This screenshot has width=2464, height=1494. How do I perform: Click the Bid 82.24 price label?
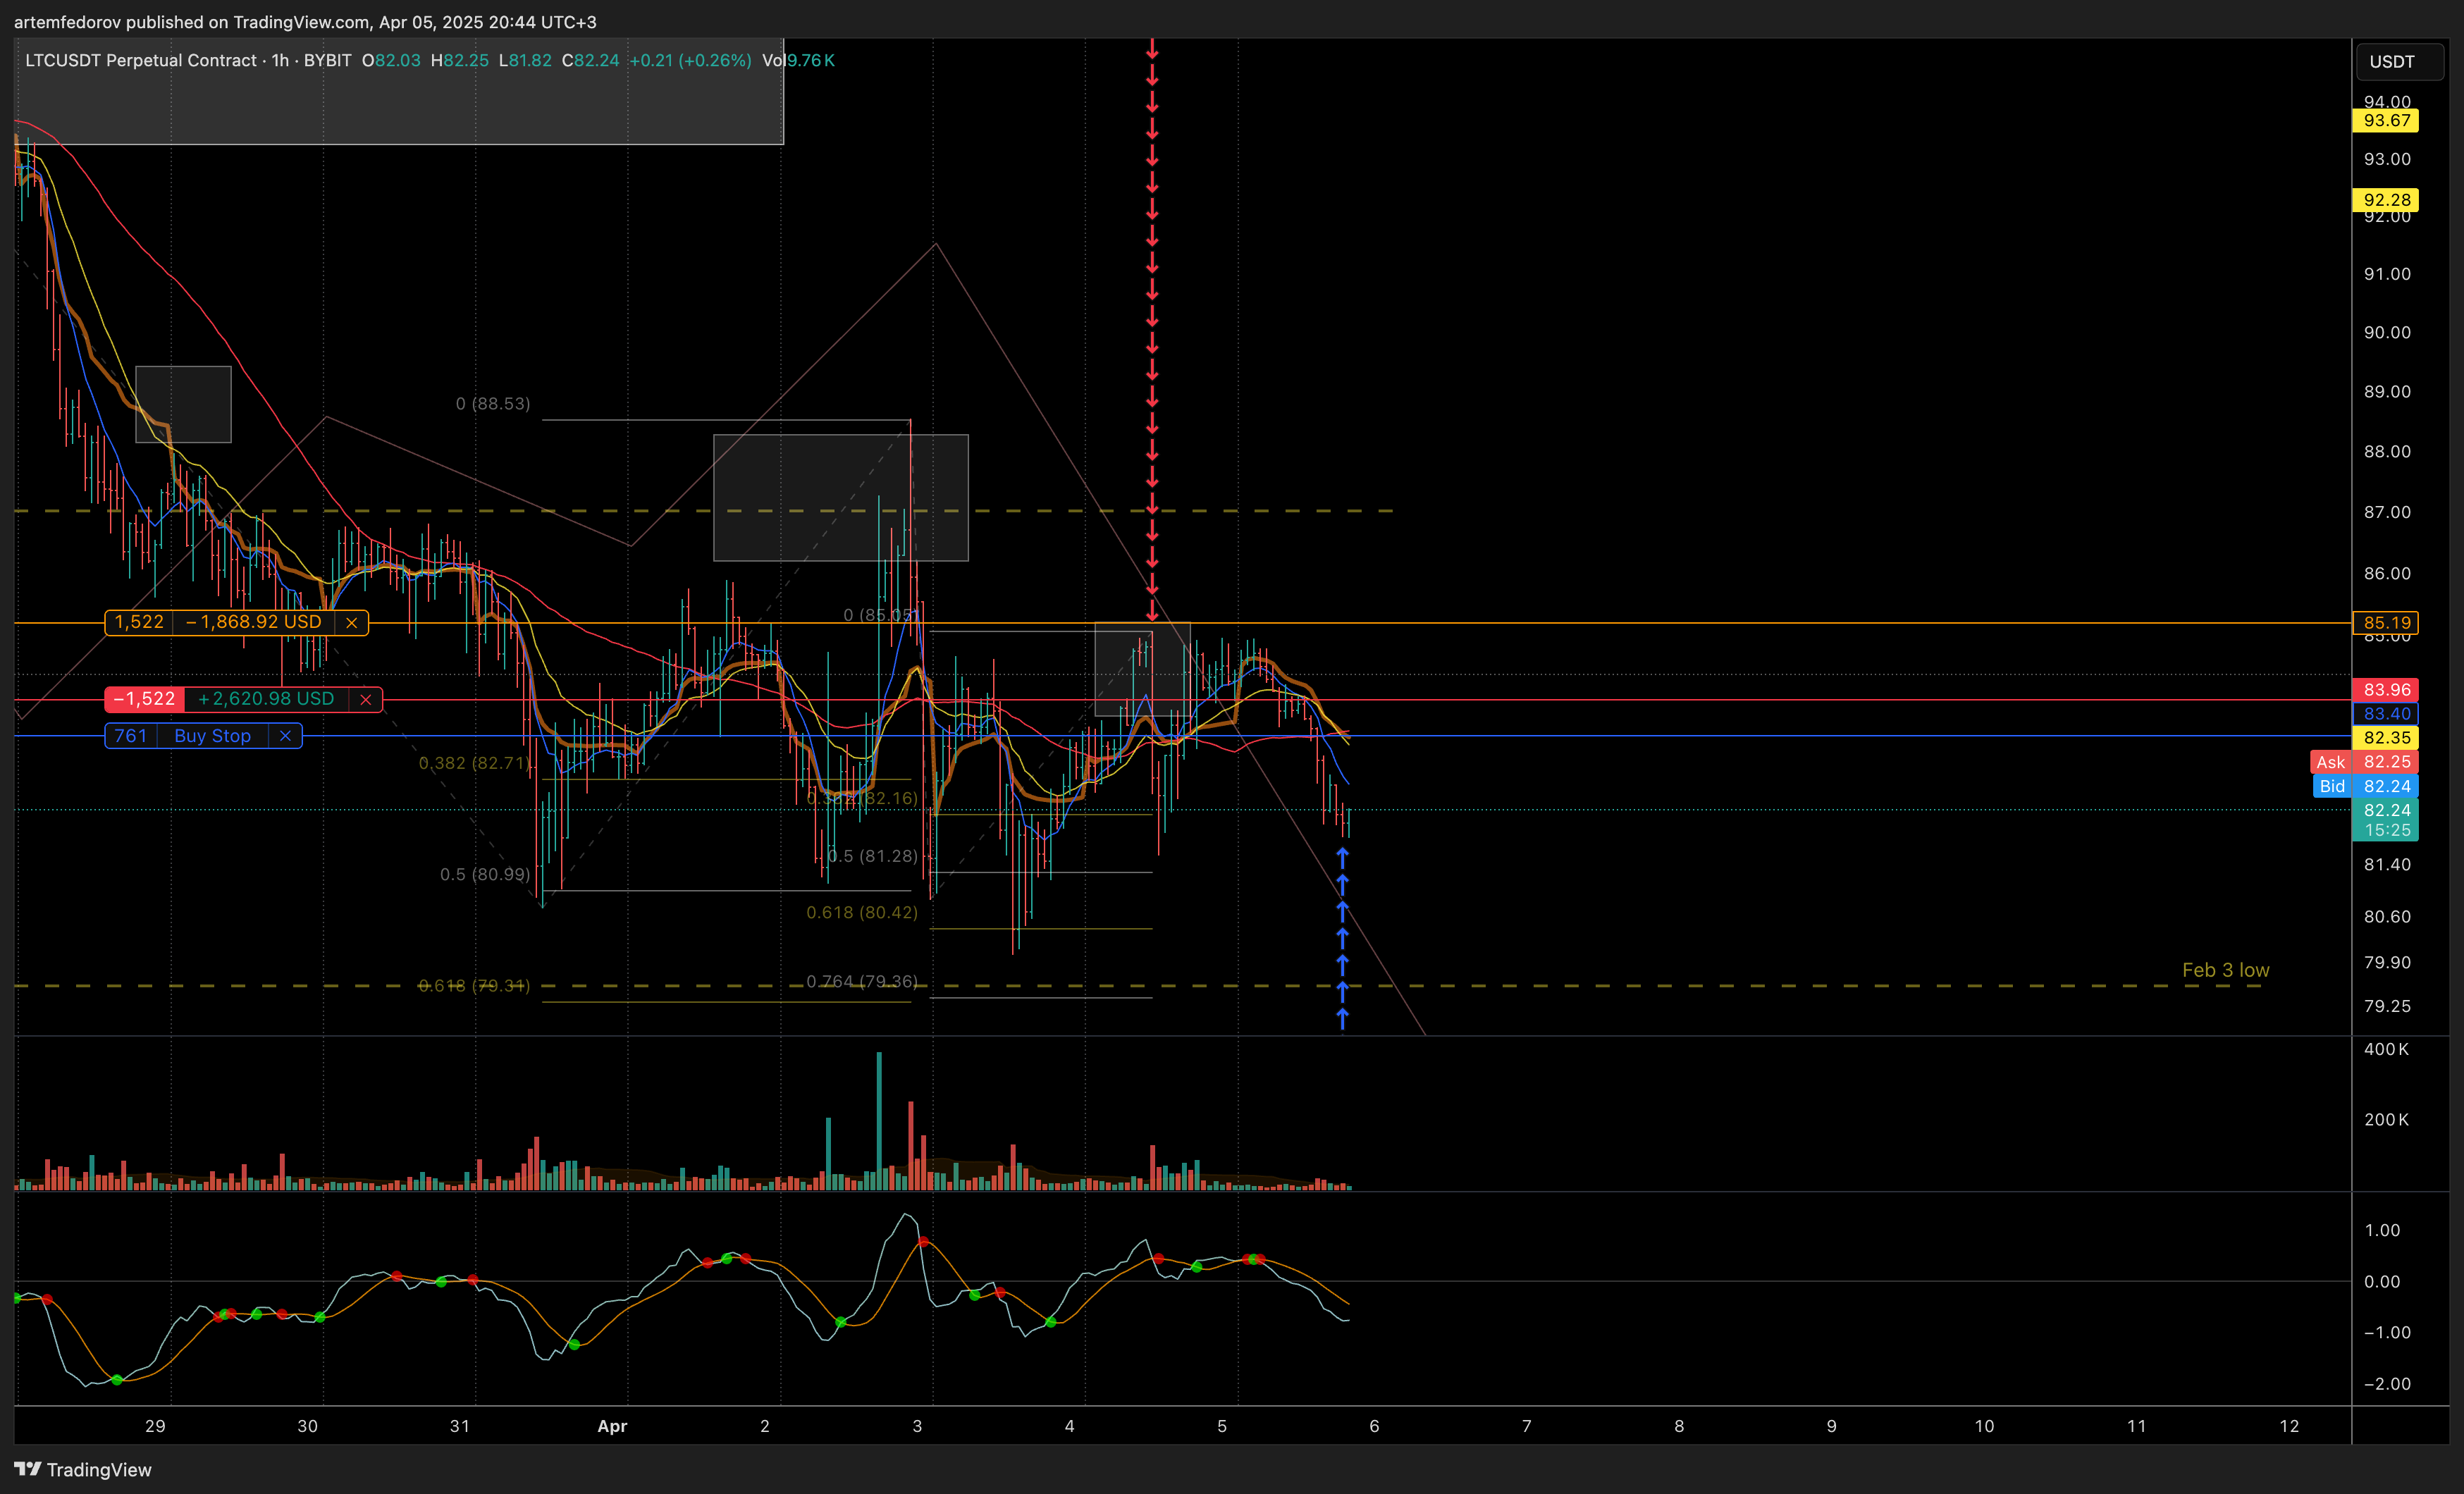pos(2366,786)
